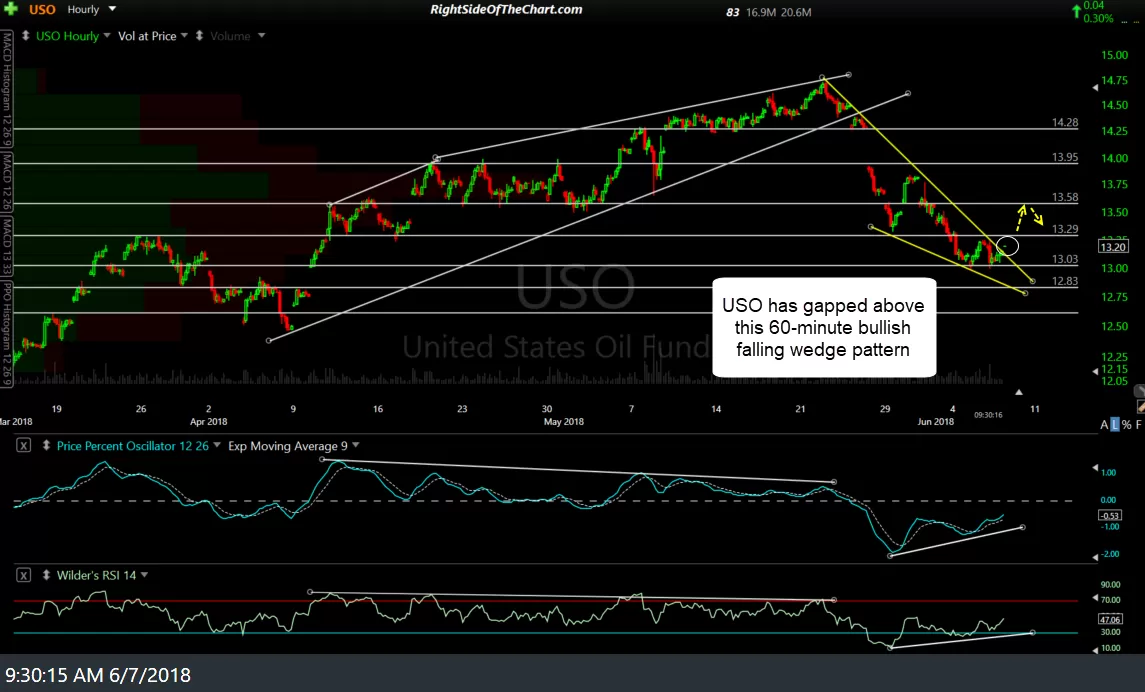Close the Wilder's RSI pane
The width and height of the screenshot is (1145, 692).
(23, 575)
